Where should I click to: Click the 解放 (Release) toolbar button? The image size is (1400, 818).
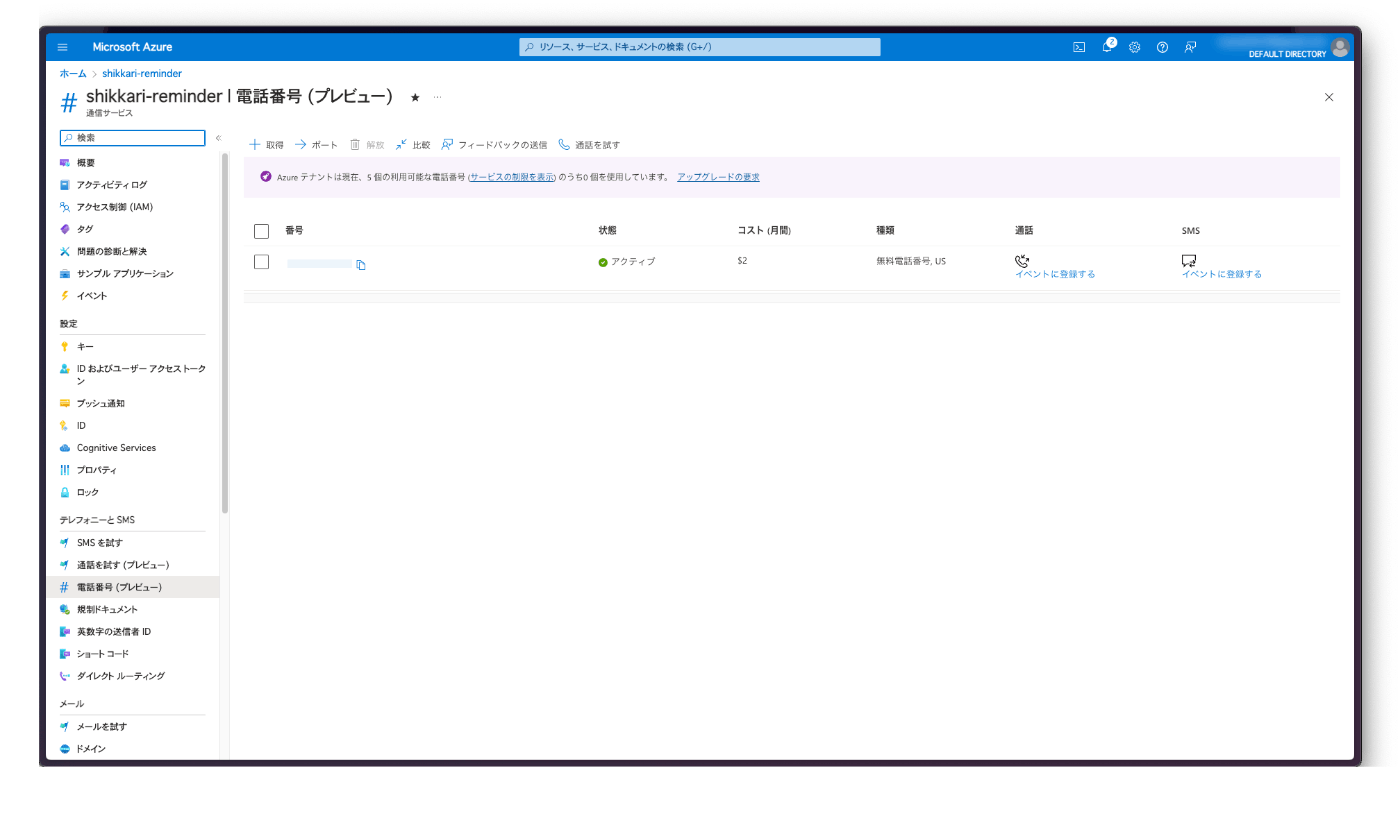367,145
